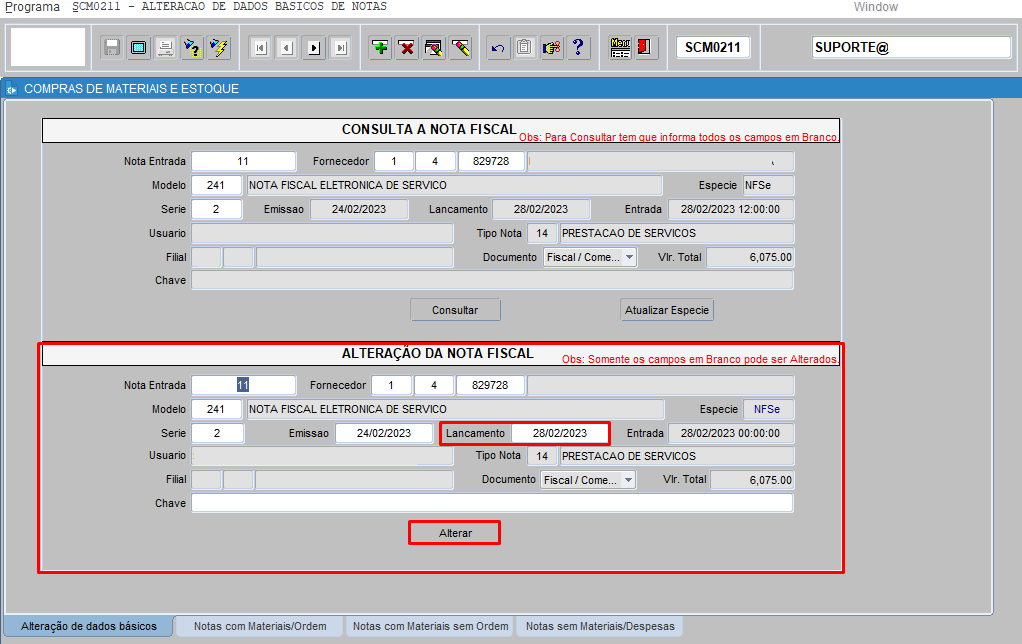
Task: Click the Consultar button
Action: pyautogui.click(x=455, y=310)
